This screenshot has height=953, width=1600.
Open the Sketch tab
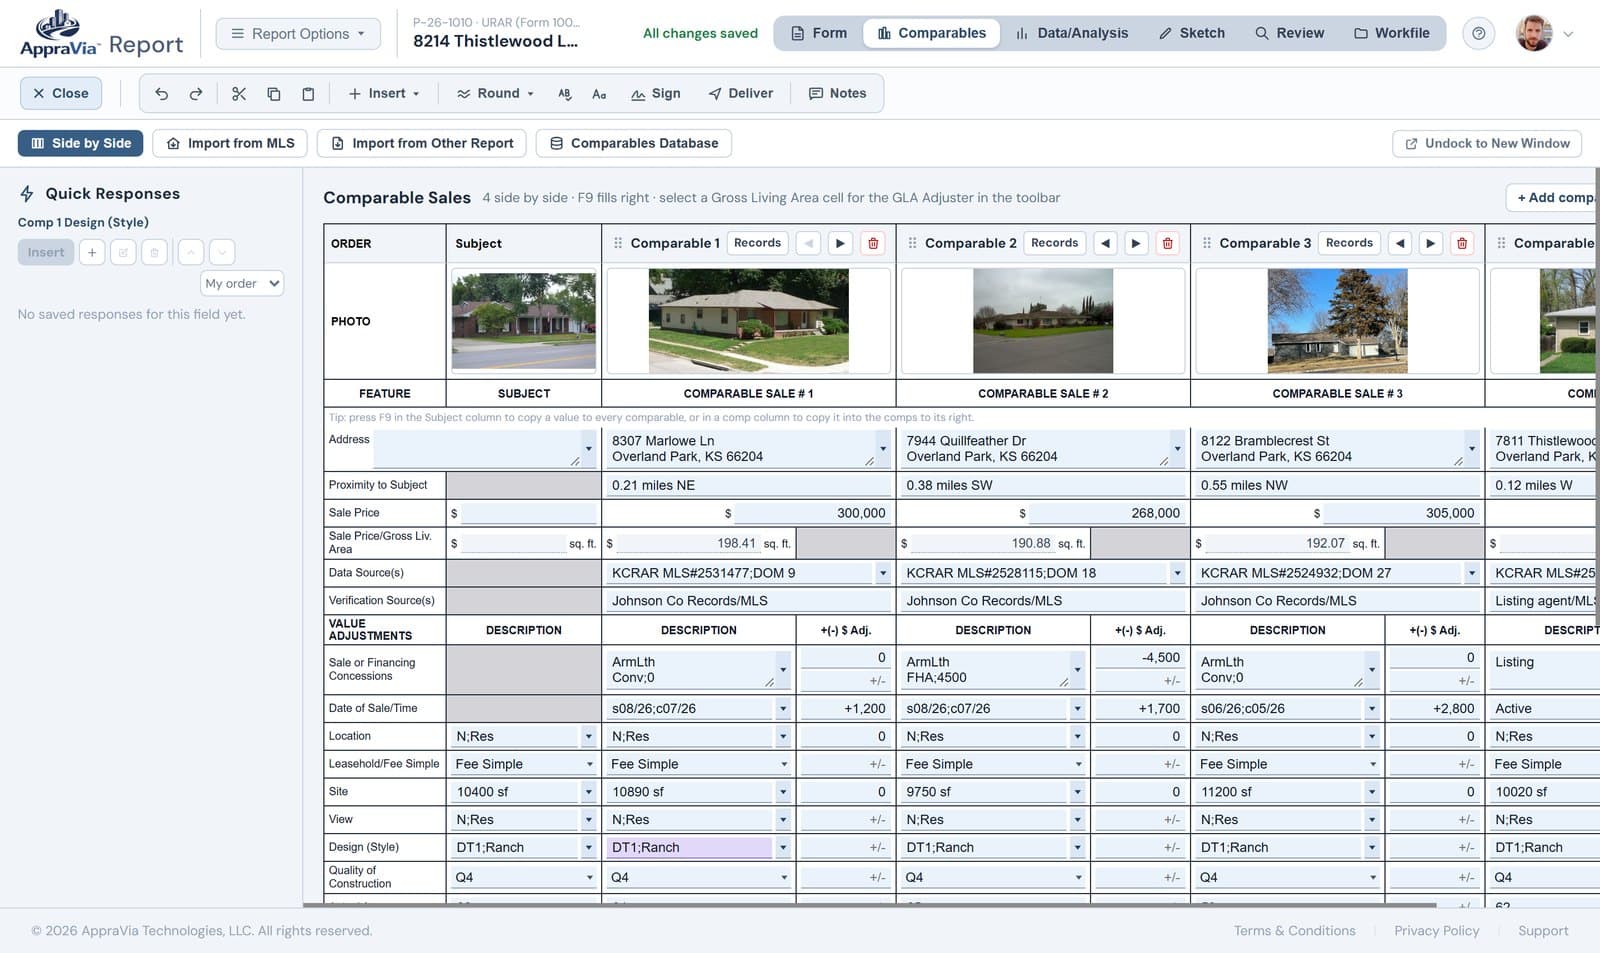pos(1192,33)
